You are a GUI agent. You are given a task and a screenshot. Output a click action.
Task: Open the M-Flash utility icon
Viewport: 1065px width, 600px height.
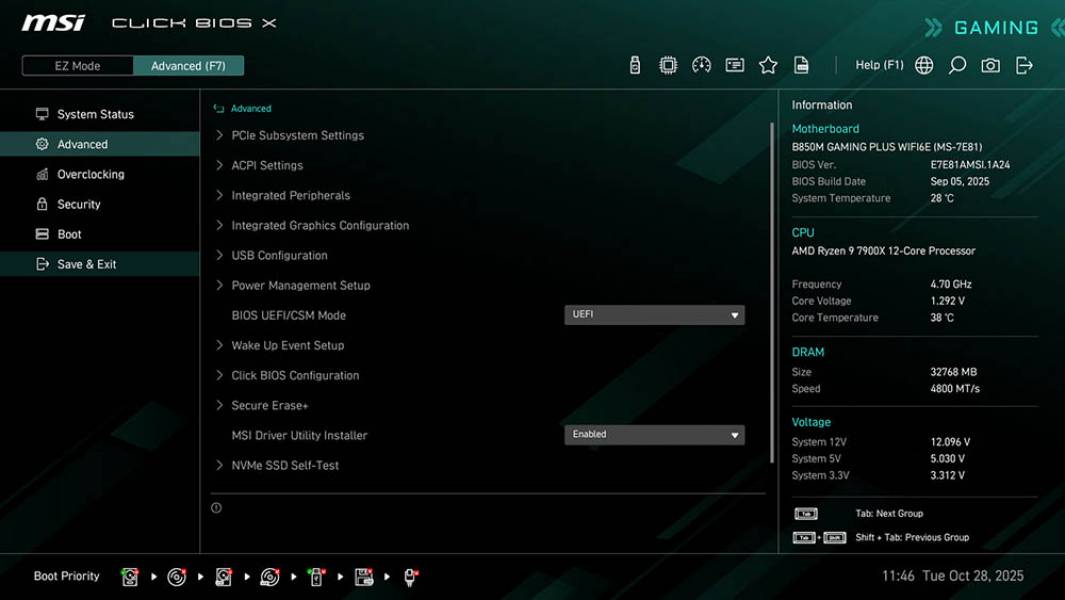pos(635,64)
